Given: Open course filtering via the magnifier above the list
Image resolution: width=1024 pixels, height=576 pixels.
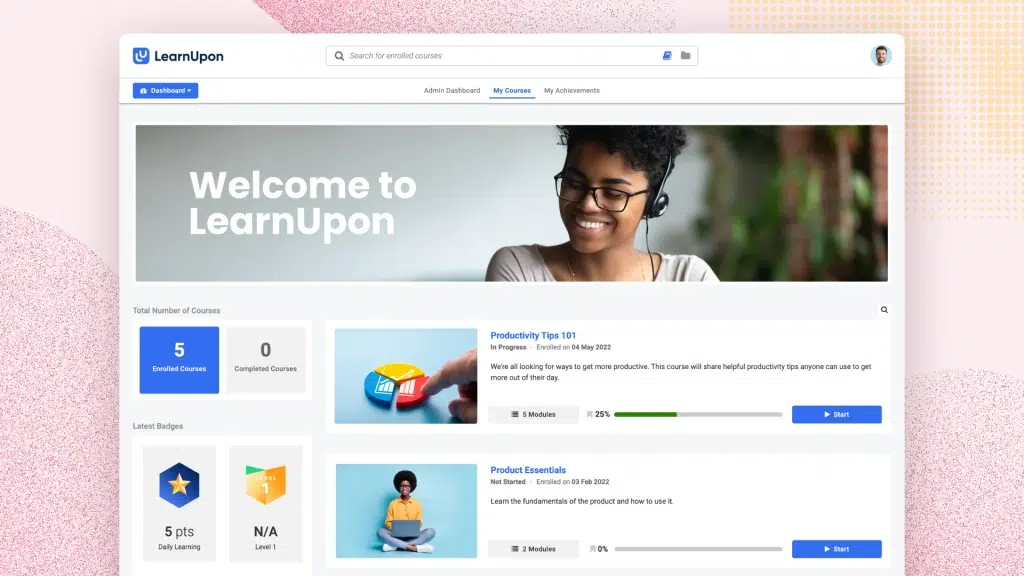Looking at the screenshot, I should point(884,310).
